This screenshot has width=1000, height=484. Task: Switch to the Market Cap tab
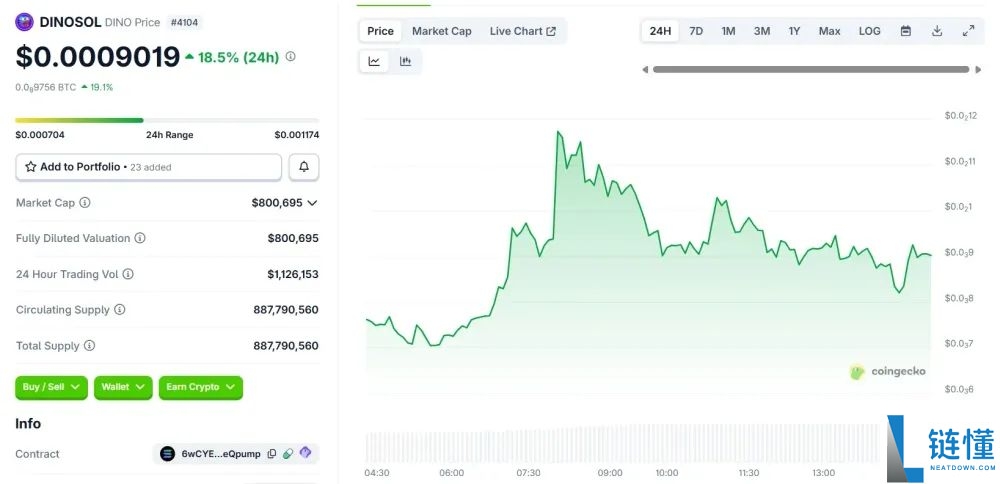click(x=441, y=31)
